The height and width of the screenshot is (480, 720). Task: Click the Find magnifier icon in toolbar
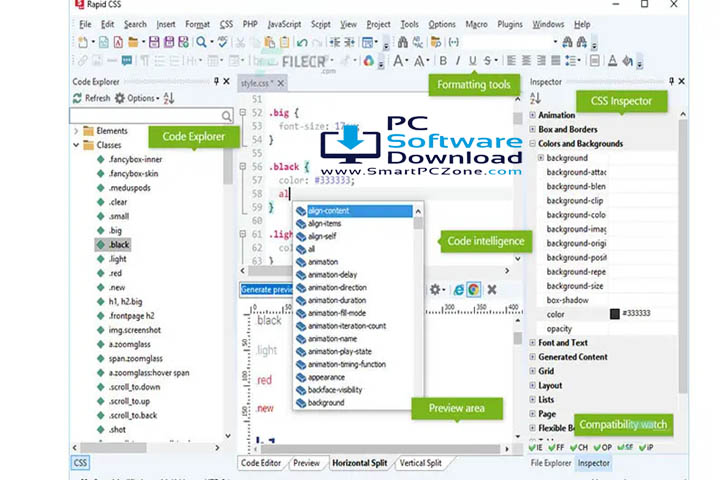201,42
